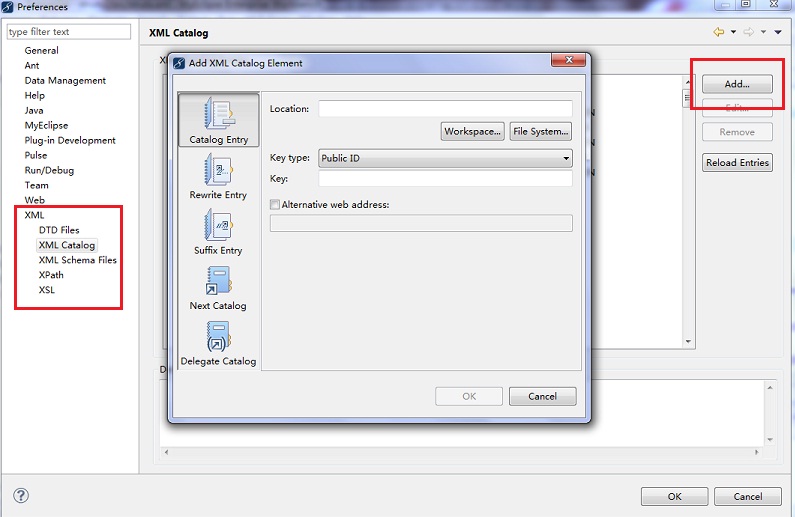The height and width of the screenshot is (517, 795).
Task: Select XML Catalog under XML
Action: pos(67,245)
